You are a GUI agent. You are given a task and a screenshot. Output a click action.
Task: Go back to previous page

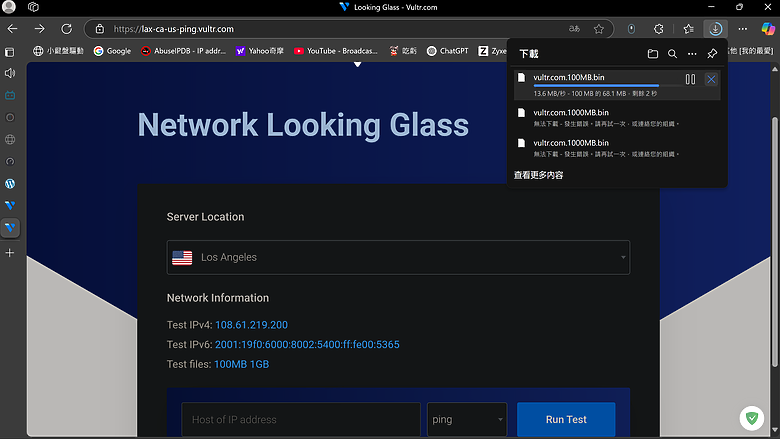click(12, 29)
